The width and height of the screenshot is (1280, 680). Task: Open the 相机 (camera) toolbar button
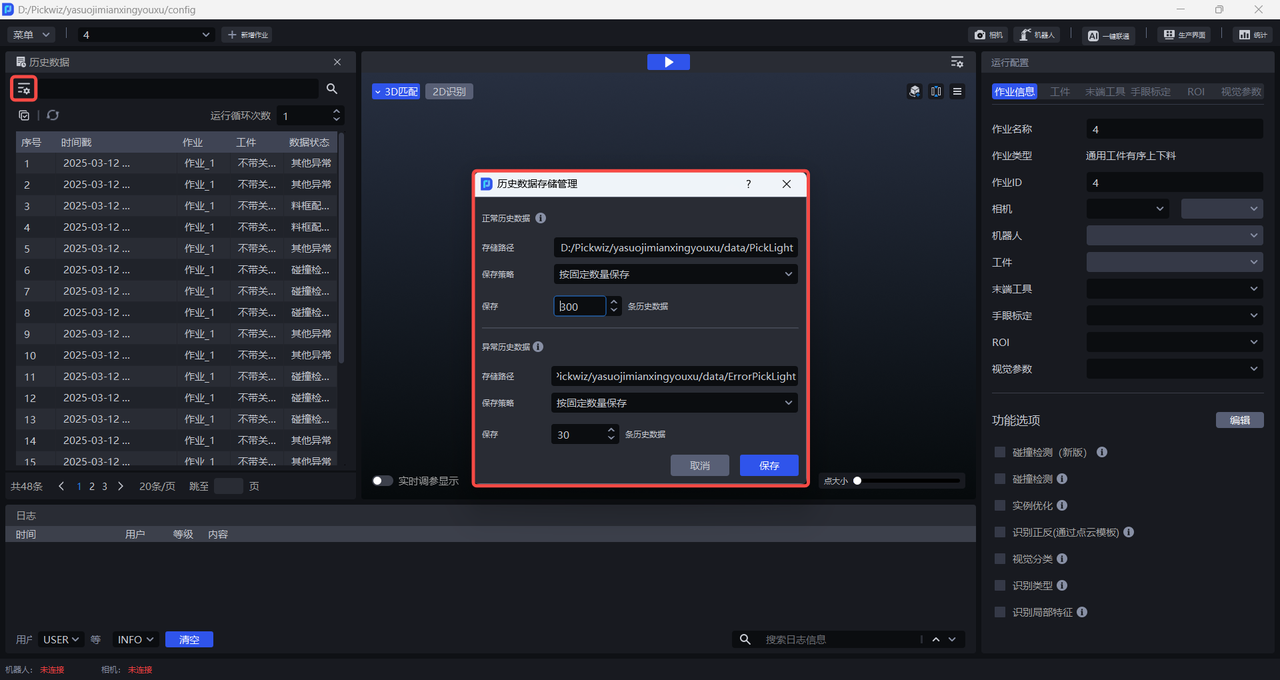pyautogui.click(x=988, y=35)
